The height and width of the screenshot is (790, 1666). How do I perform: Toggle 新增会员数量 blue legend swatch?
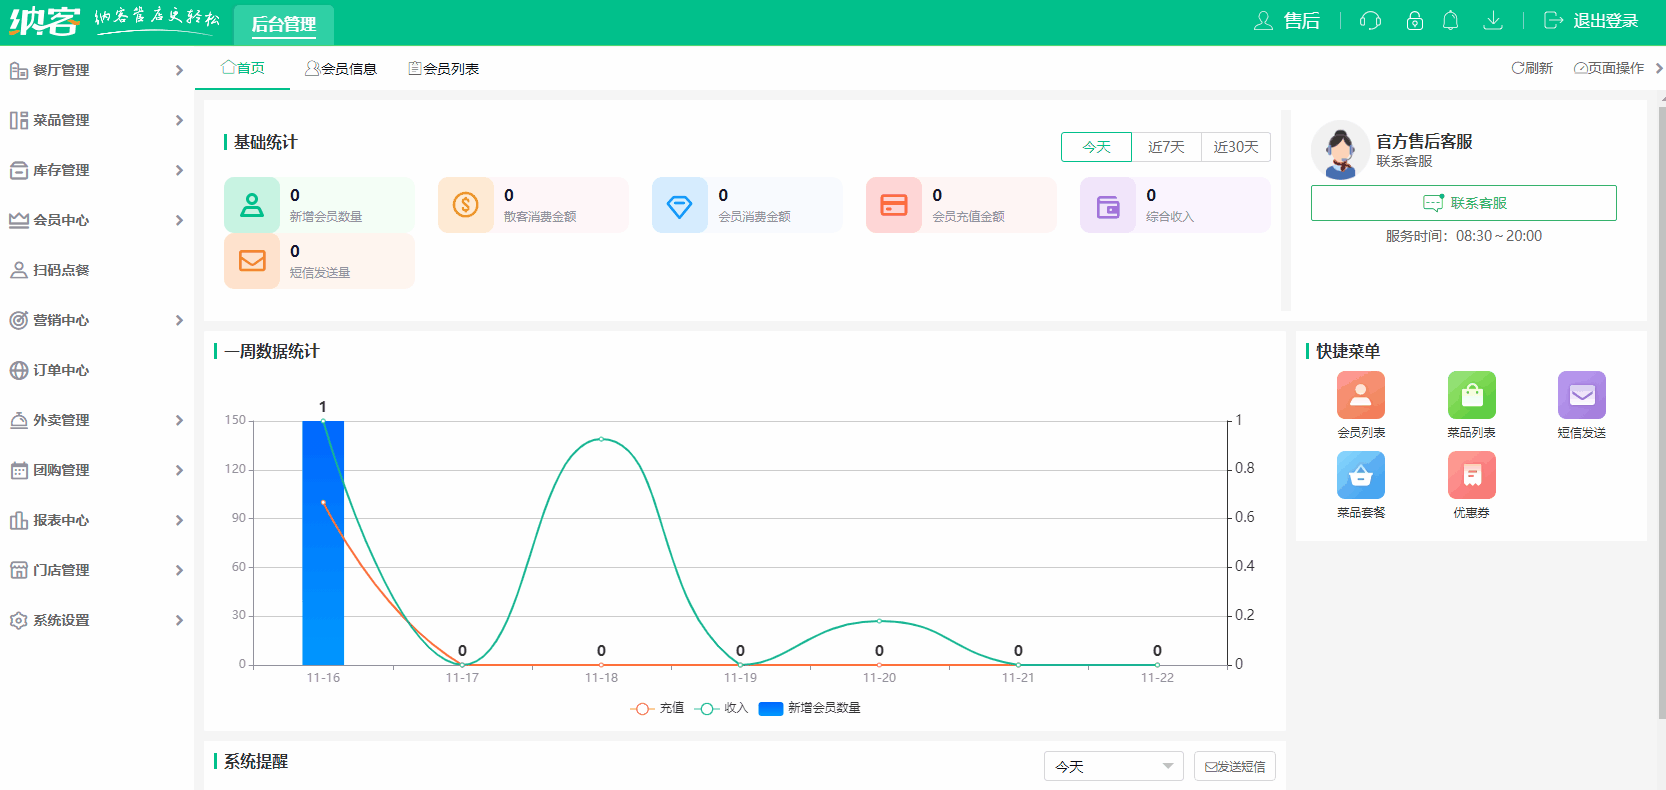point(770,708)
